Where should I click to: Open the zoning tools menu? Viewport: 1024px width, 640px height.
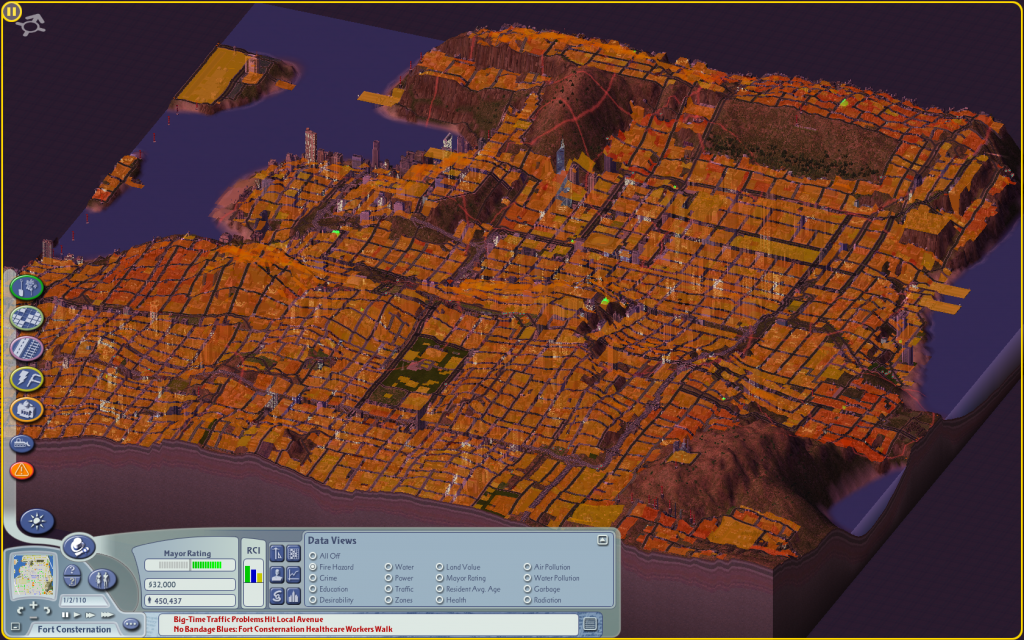coord(27,318)
